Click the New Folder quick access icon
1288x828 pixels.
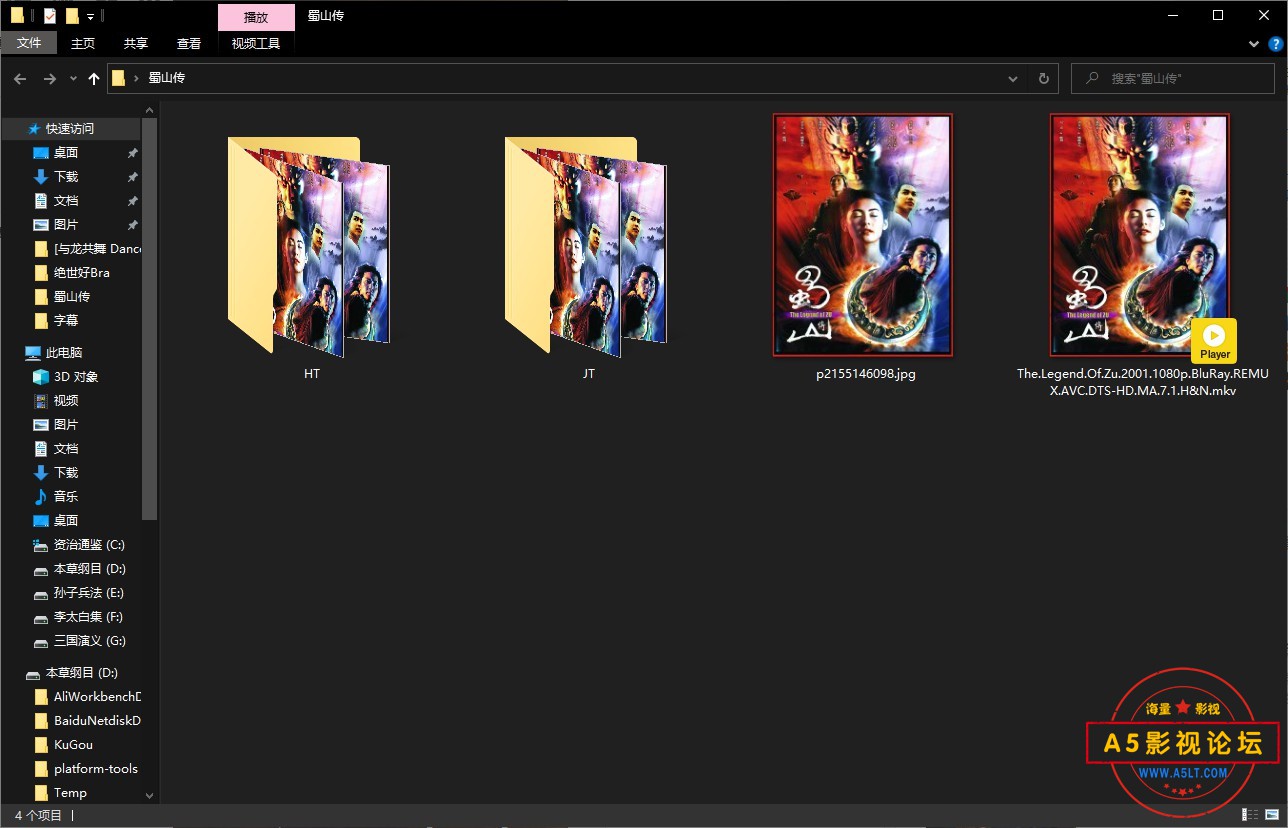point(72,16)
